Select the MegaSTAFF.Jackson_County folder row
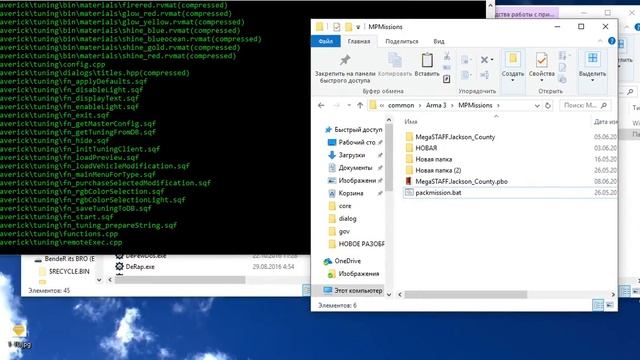This screenshot has height=360, width=640. [510, 137]
